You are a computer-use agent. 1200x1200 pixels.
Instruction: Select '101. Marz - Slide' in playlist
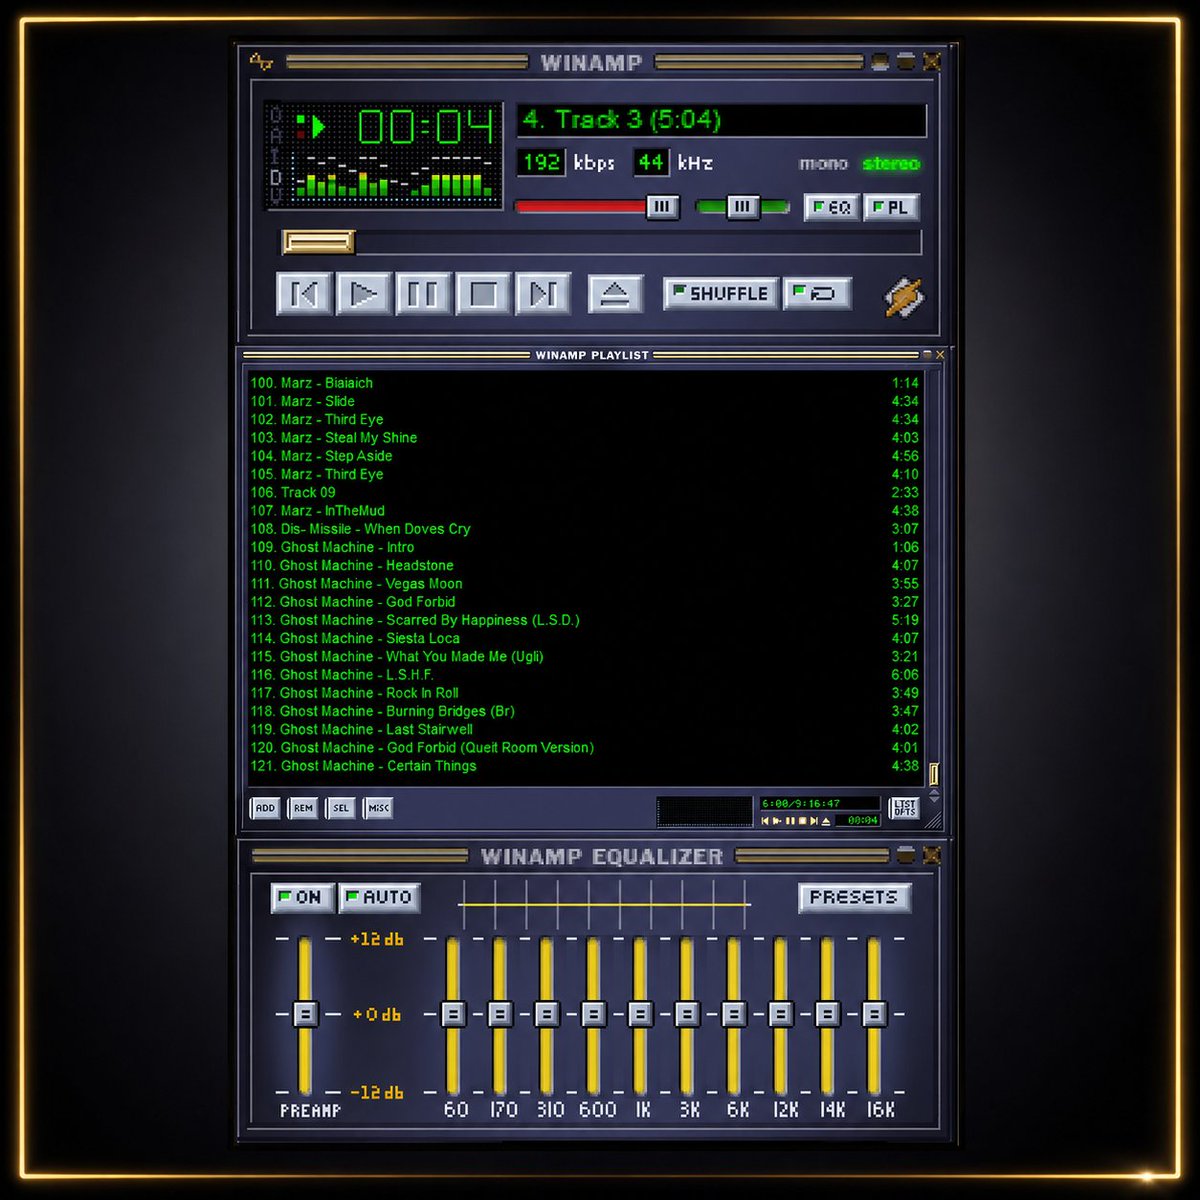(584, 401)
